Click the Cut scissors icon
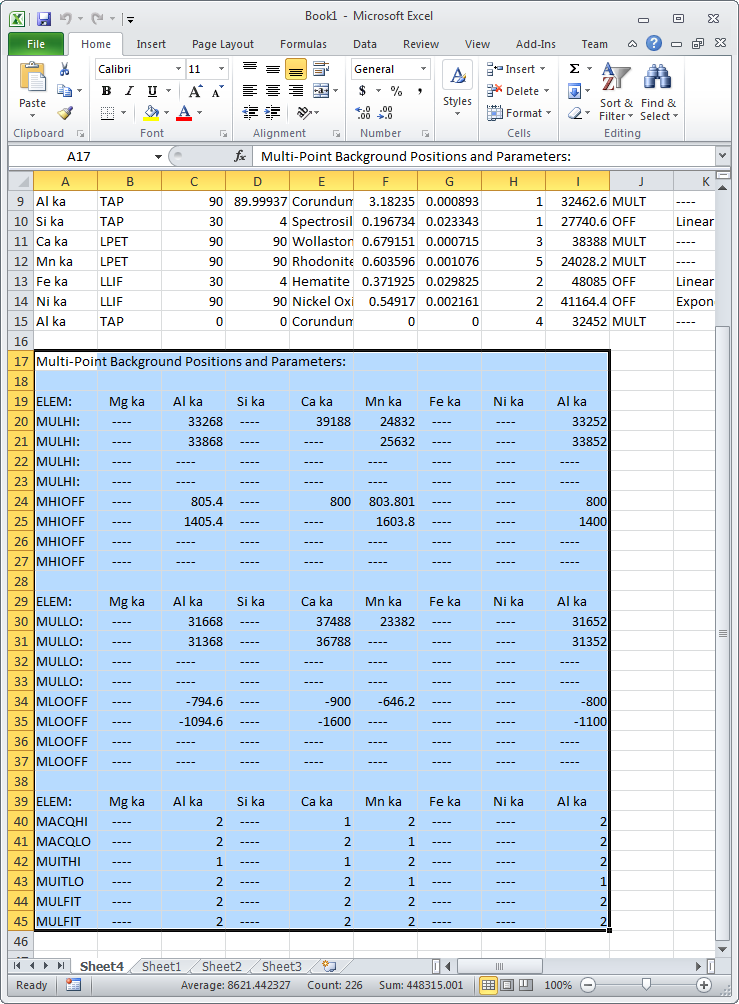739x1004 pixels. [65, 69]
